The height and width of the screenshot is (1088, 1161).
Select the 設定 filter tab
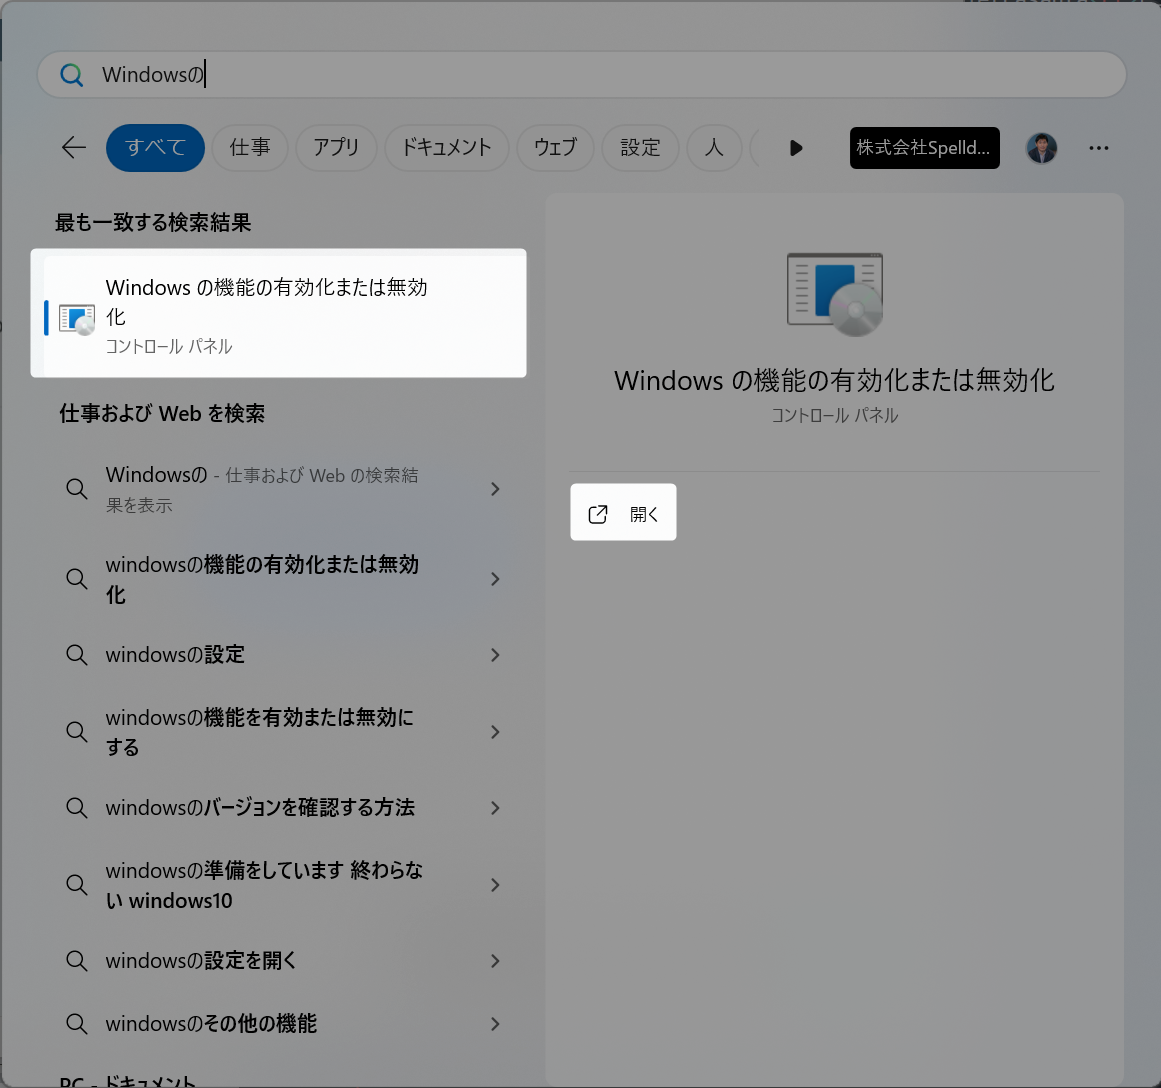(x=640, y=147)
